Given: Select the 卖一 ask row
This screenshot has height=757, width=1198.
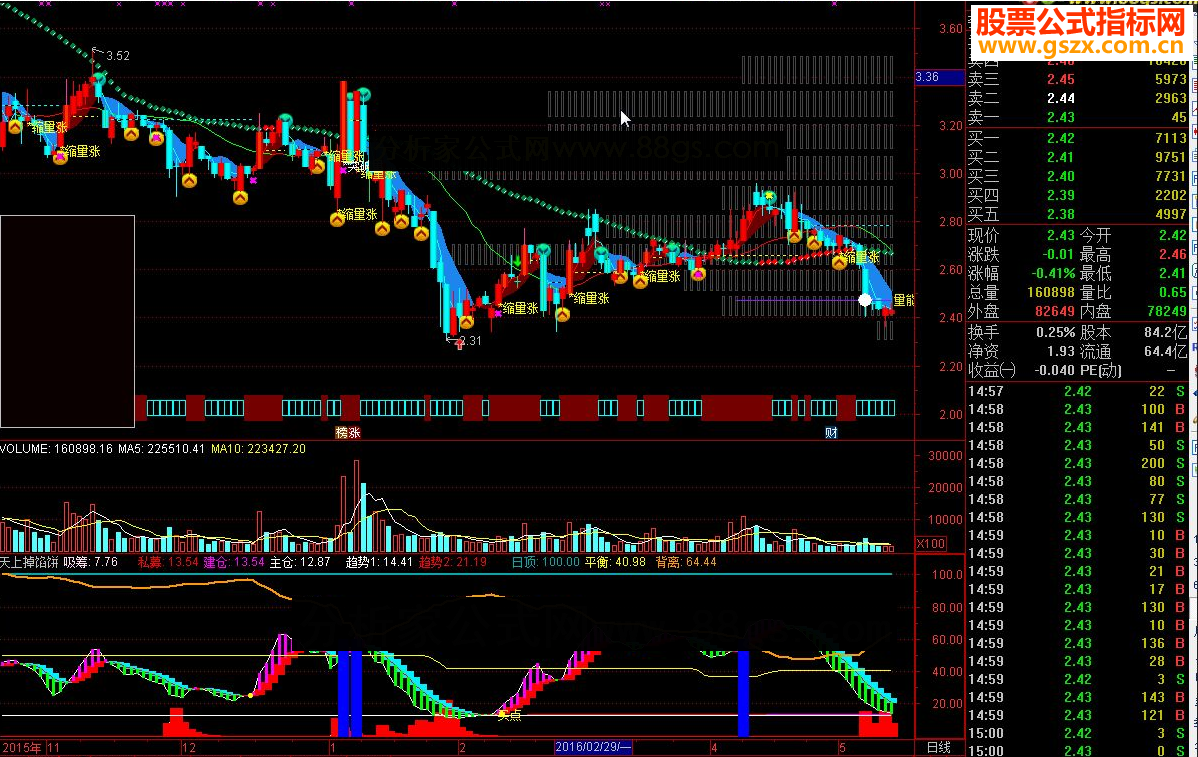Looking at the screenshot, I should 1078,118.
